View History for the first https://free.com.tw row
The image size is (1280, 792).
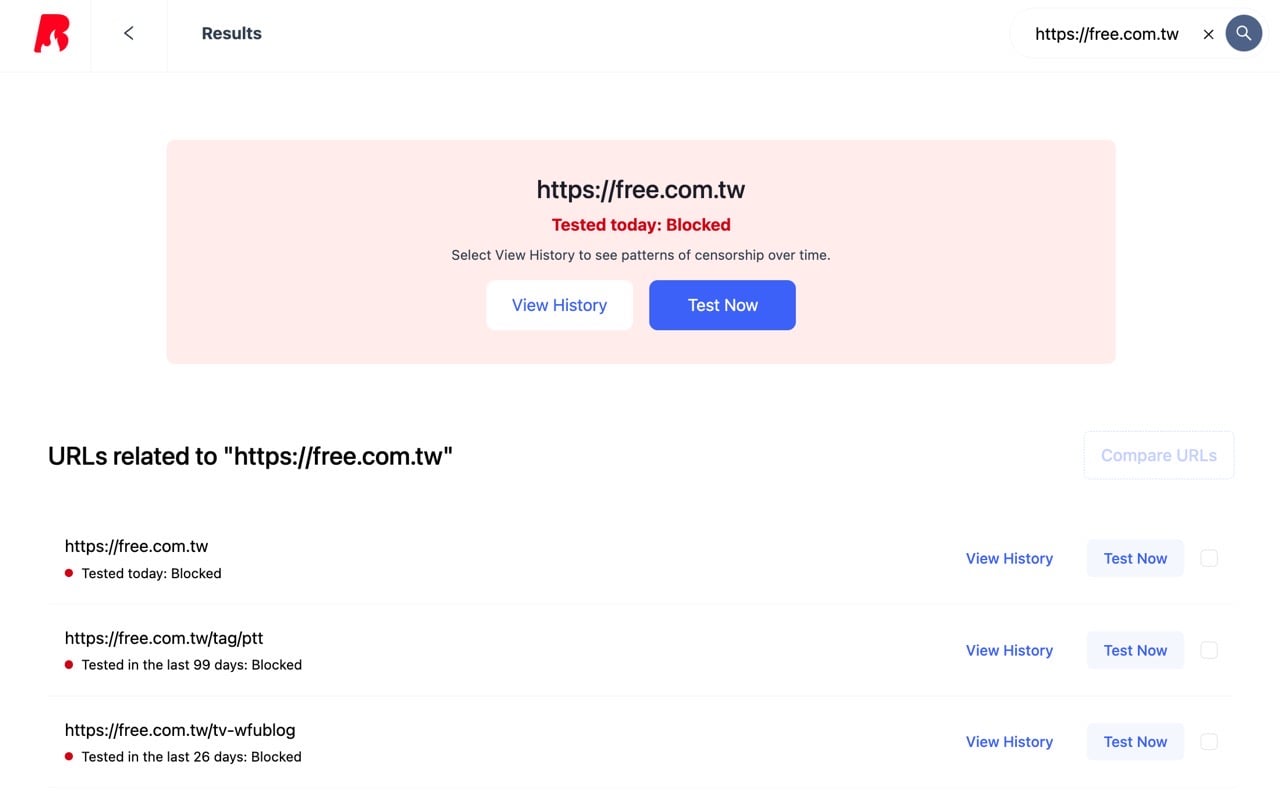1009,558
